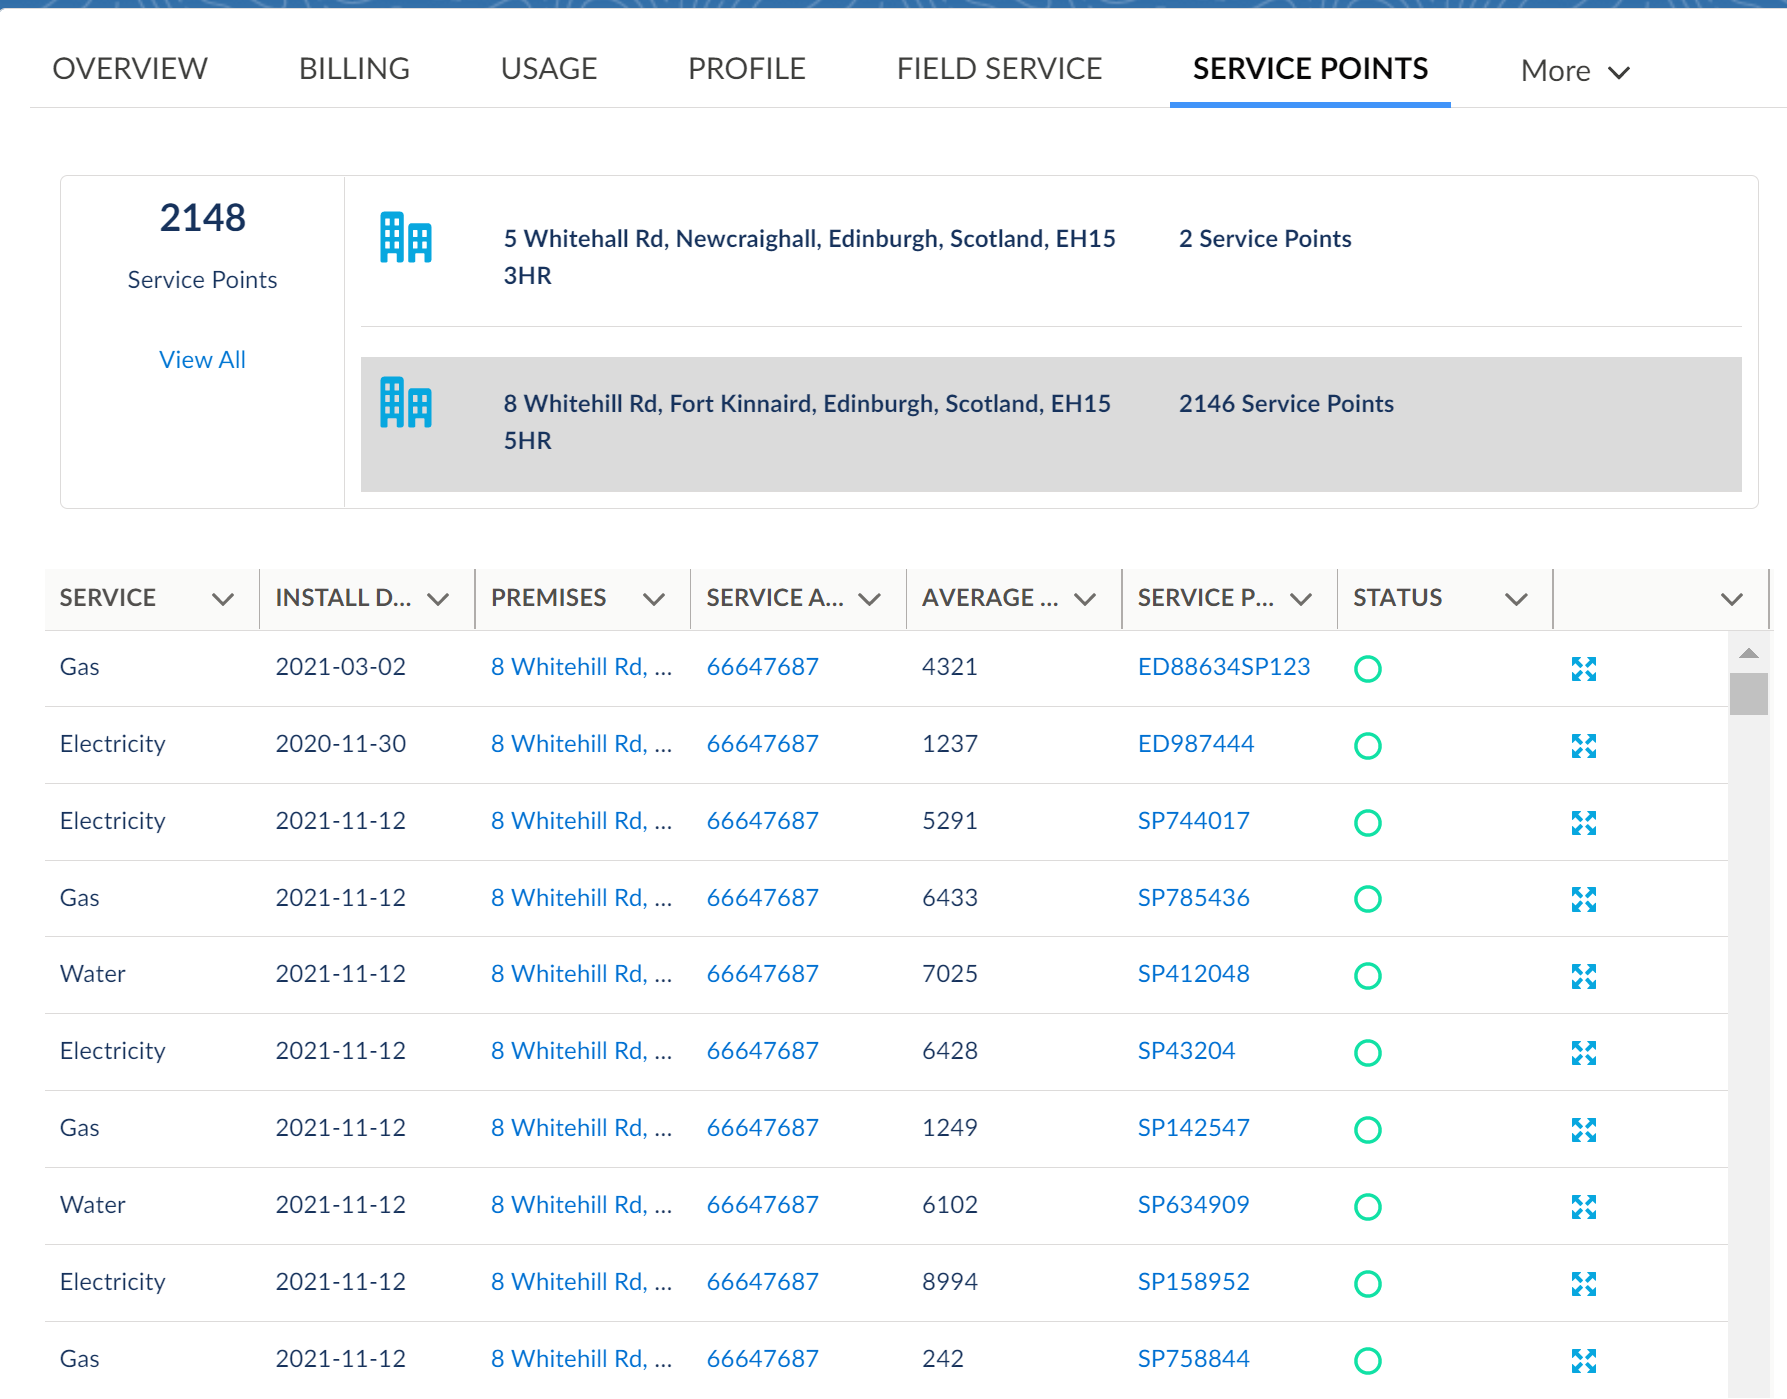Open SERVICE column dropdown chevron
This screenshot has height=1399, width=1787.
coord(223,599)
